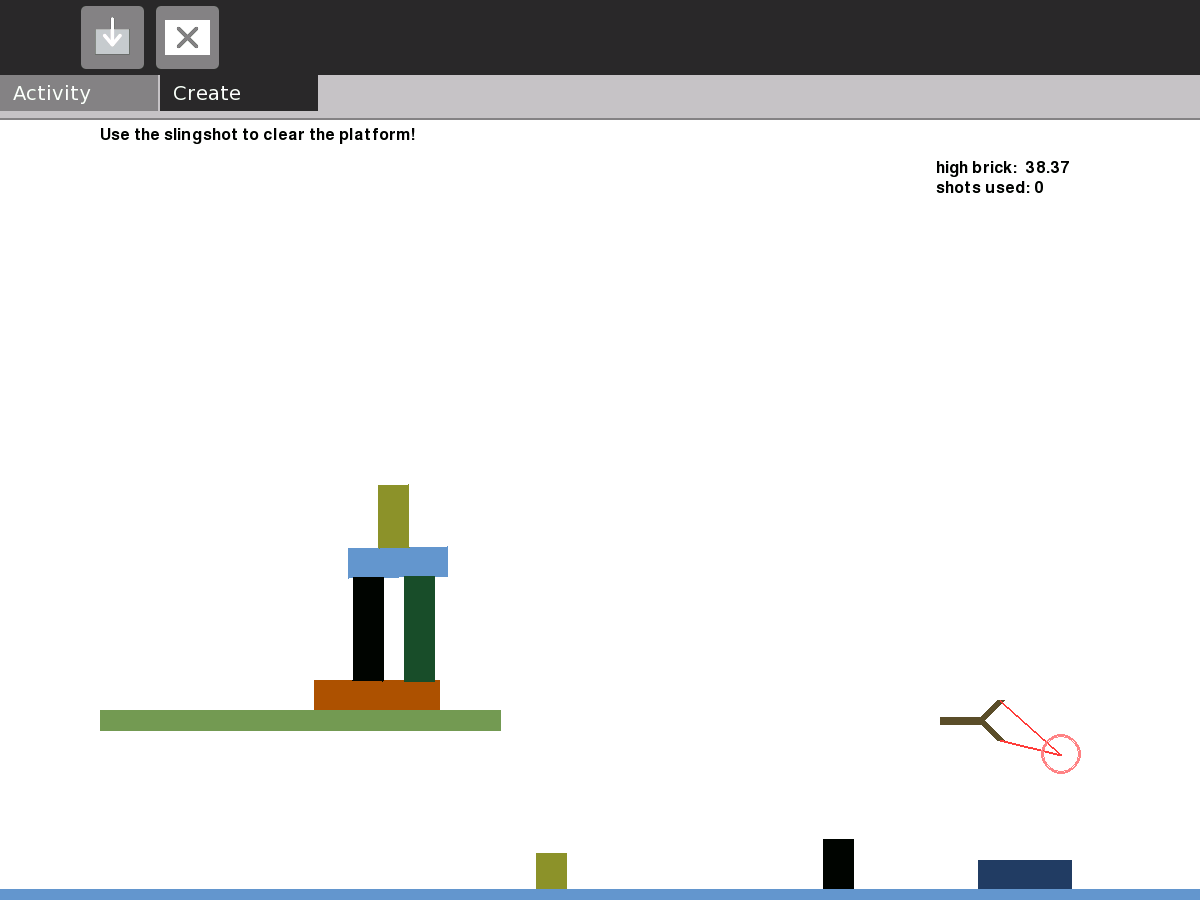Click the olive brick atop the tower
1200x900 pixels.
pyautogui.click(x=393, y=515)
